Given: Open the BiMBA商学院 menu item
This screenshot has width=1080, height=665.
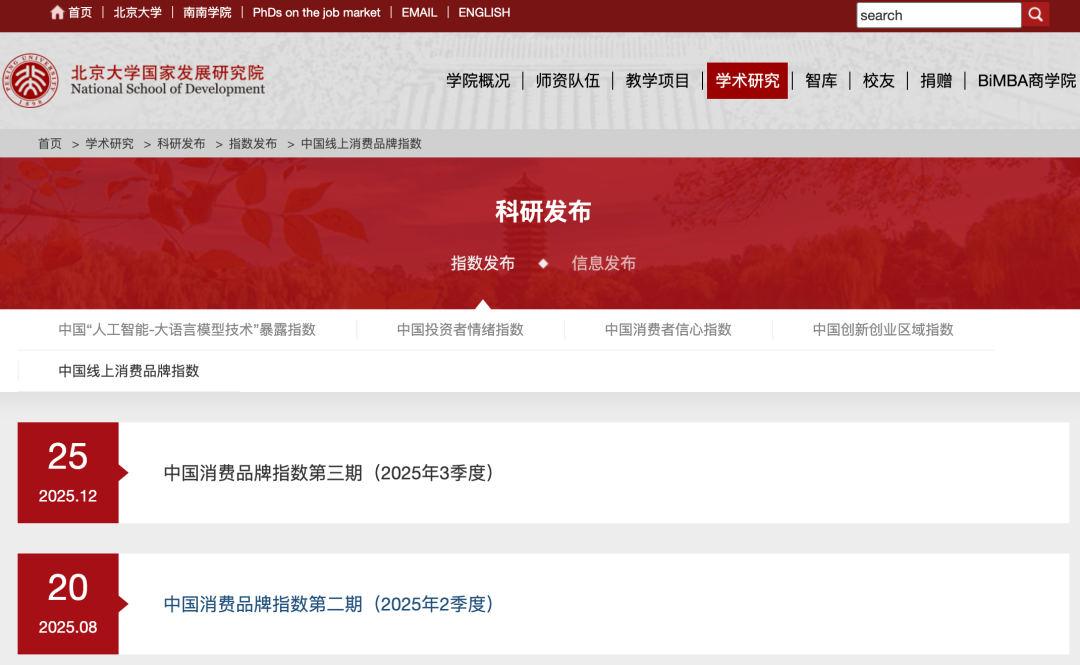Looking at the screenshot, I should [x=1026, y=81].
